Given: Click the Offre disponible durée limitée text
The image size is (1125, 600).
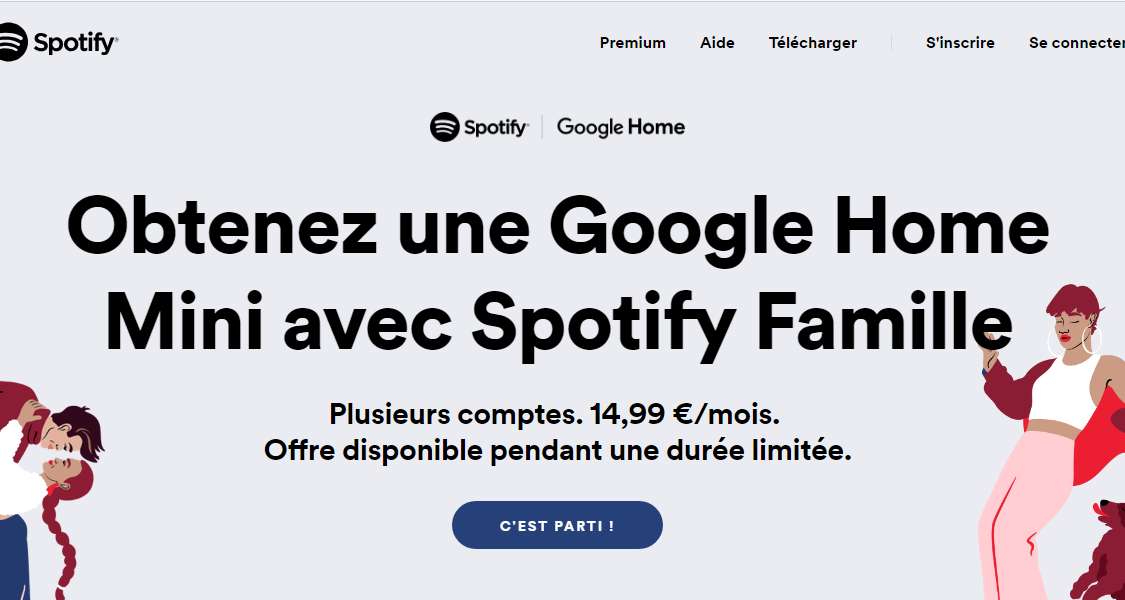Looking at the screenshot, I should tap(557, 450).
